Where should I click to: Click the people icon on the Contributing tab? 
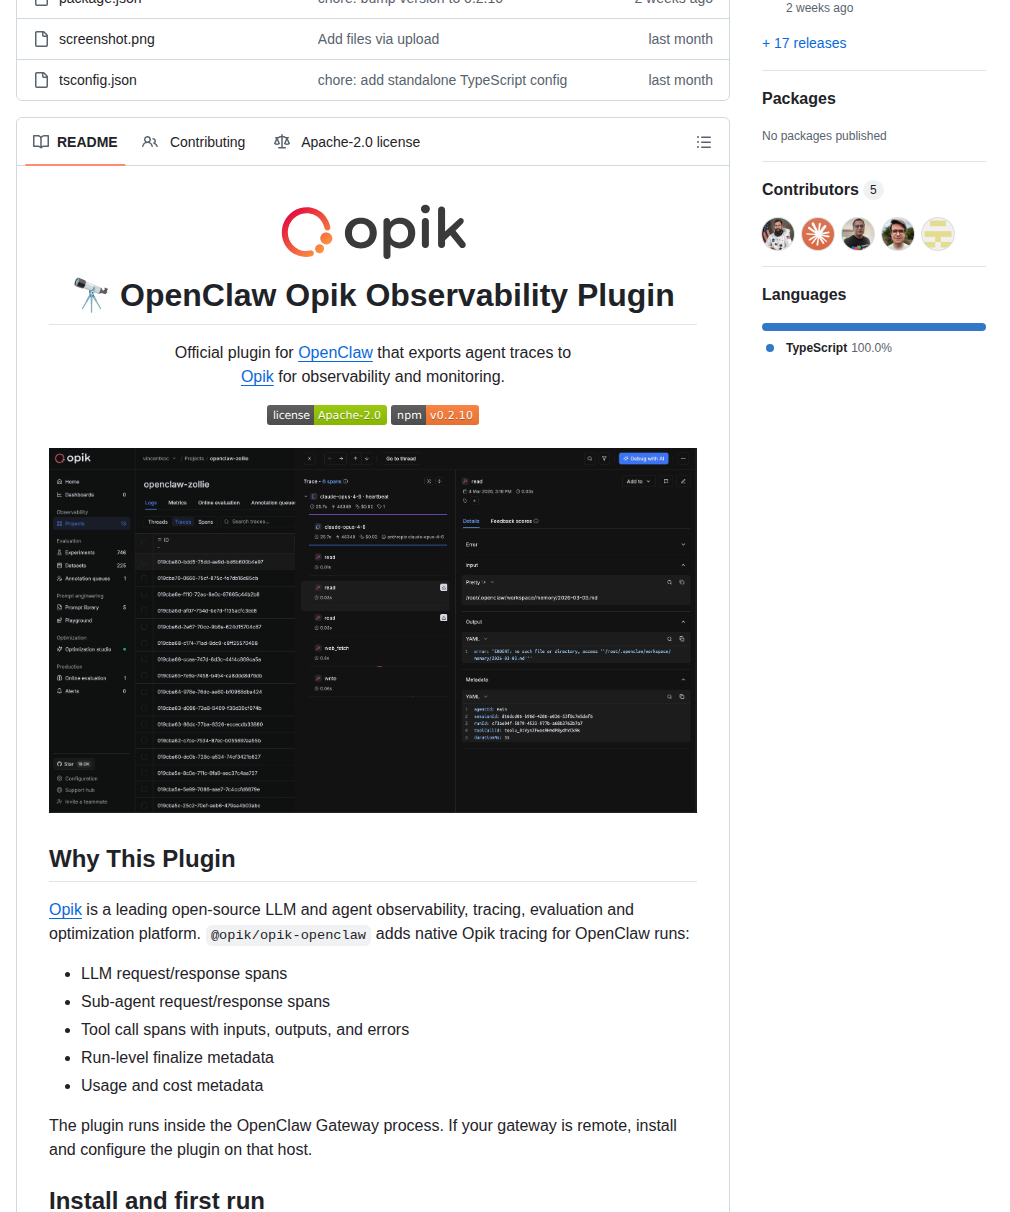[x=150, y=142]
